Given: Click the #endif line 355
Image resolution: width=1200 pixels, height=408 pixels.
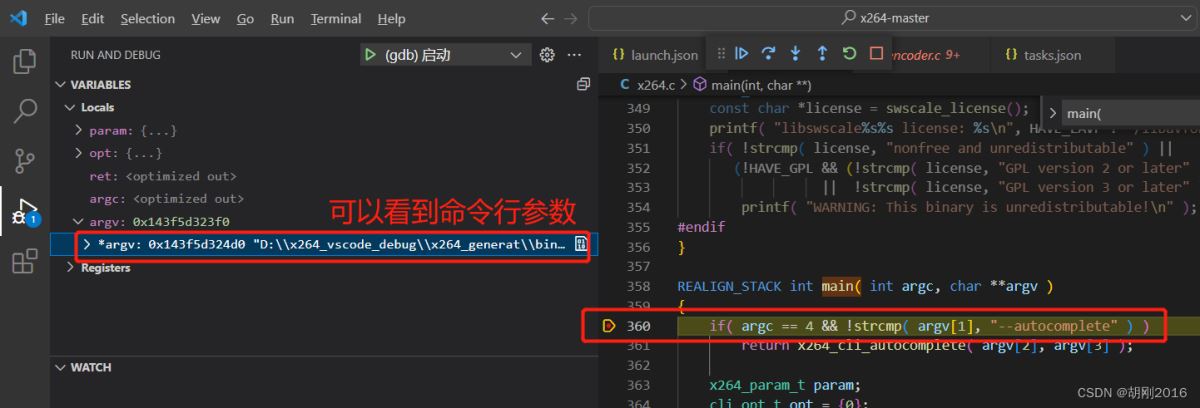Looking at the screenshot, I should tap(701, 227).
